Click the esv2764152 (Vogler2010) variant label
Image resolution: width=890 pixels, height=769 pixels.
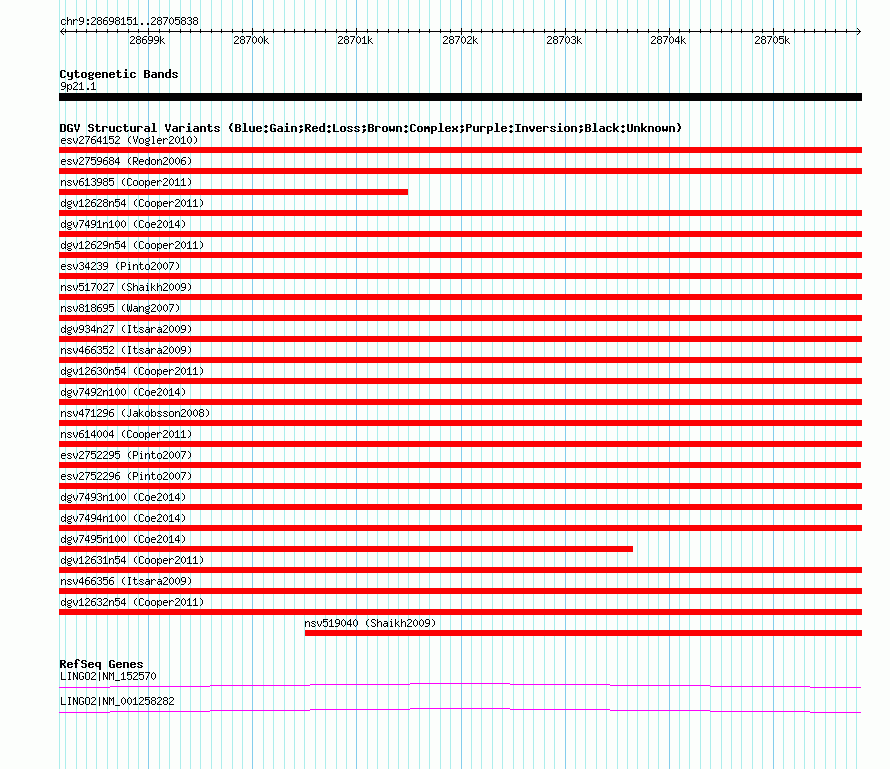(129, 140)
